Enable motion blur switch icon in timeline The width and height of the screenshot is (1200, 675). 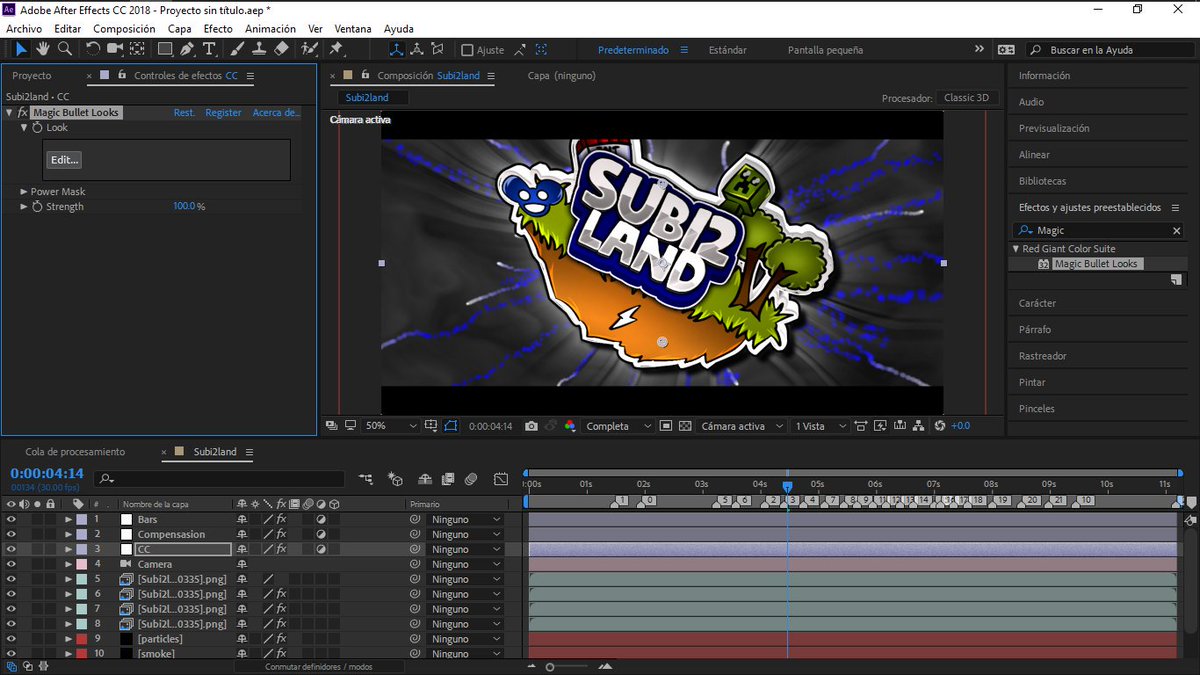[x=472, y=479]
